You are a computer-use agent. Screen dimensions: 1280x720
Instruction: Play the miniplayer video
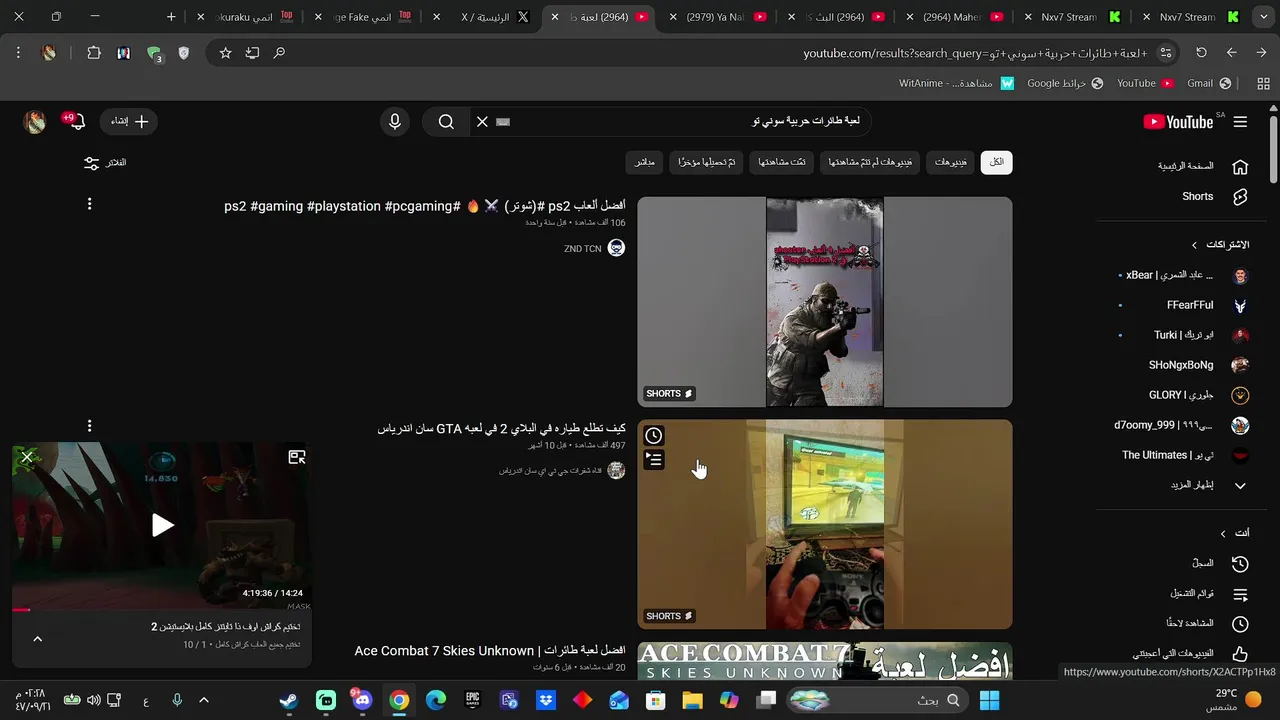[162, 525]
